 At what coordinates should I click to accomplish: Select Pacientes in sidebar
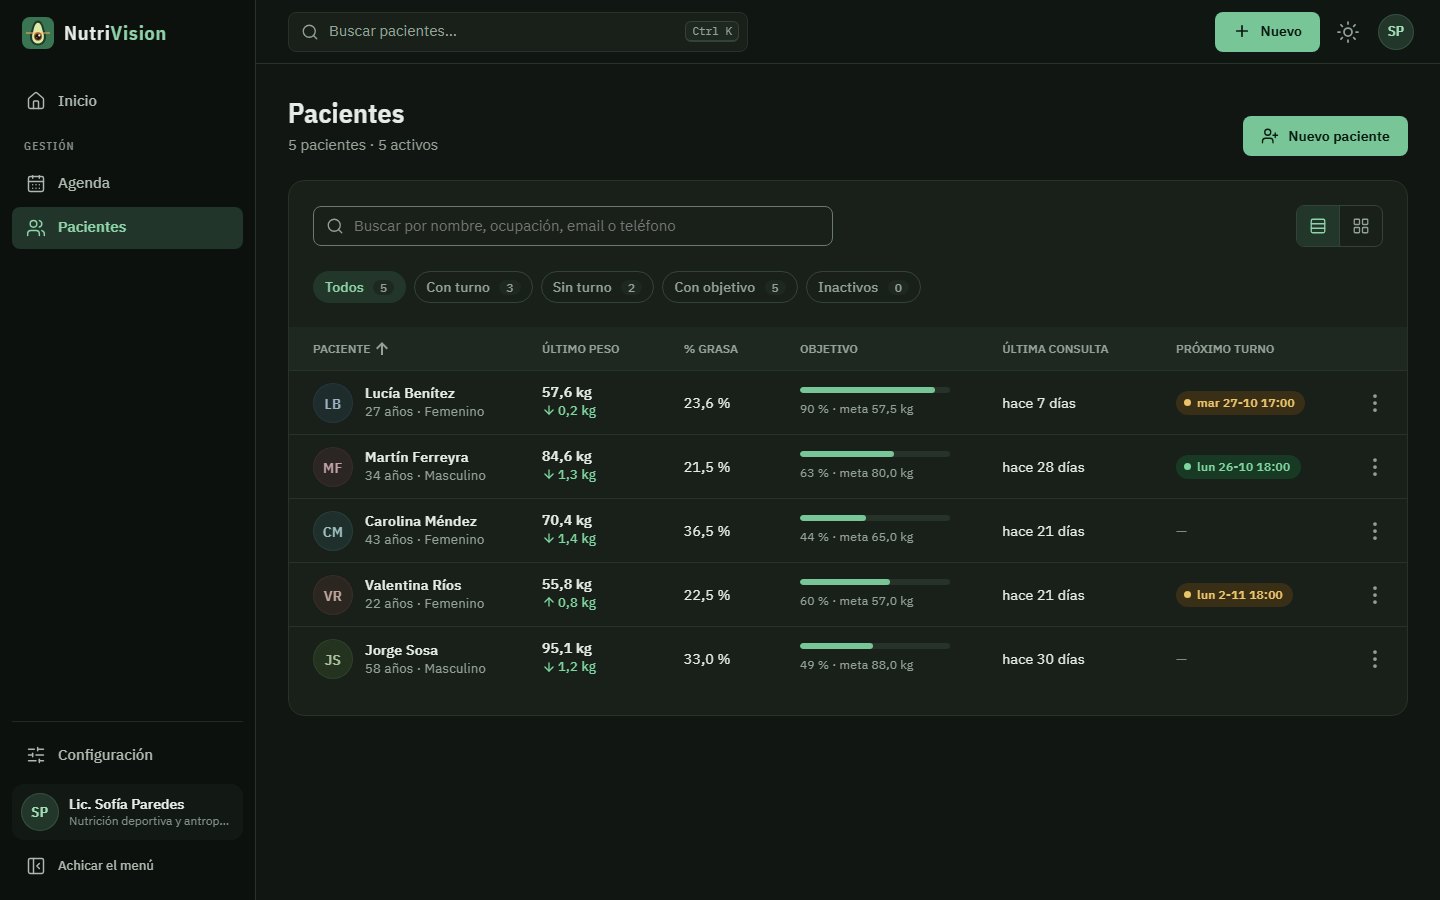point(127,227)
